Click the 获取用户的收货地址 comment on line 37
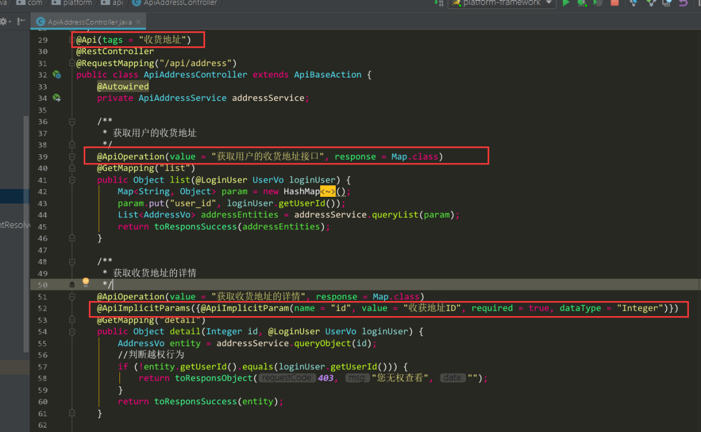701x432 pixels. pyautogui.click(x=154, y=133)
